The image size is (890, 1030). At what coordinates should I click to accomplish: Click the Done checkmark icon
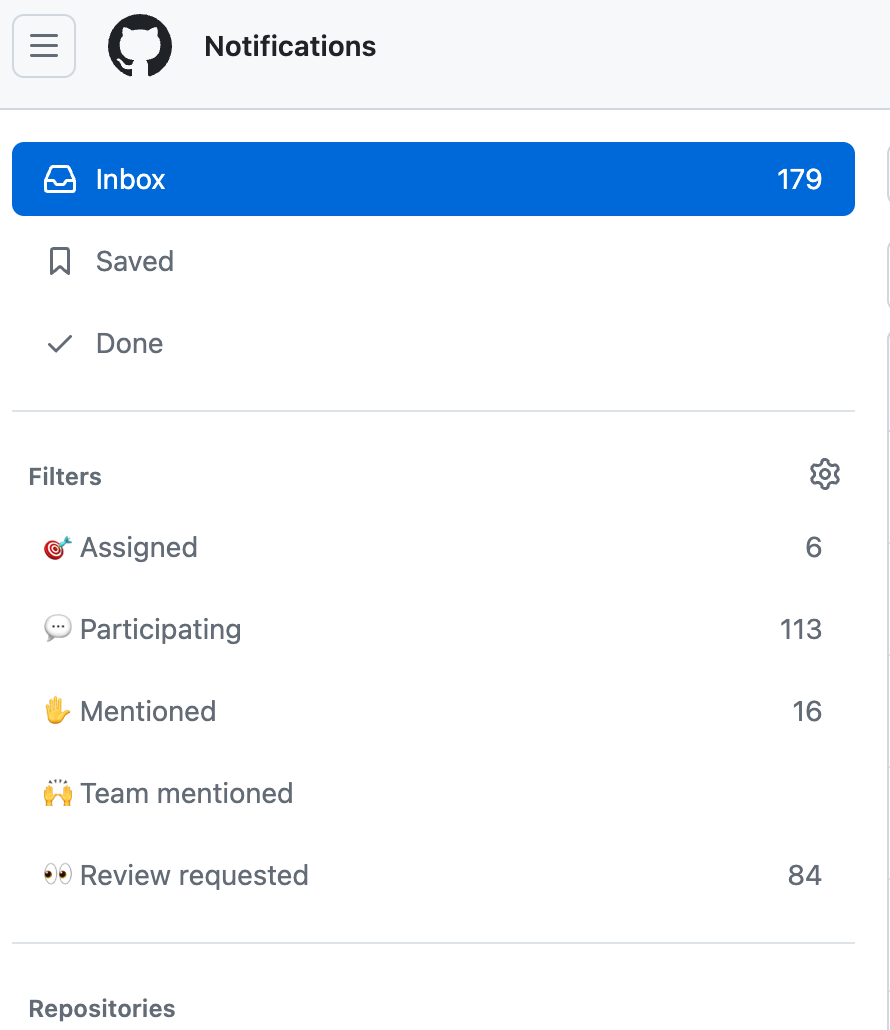click(x=60, y=344)
